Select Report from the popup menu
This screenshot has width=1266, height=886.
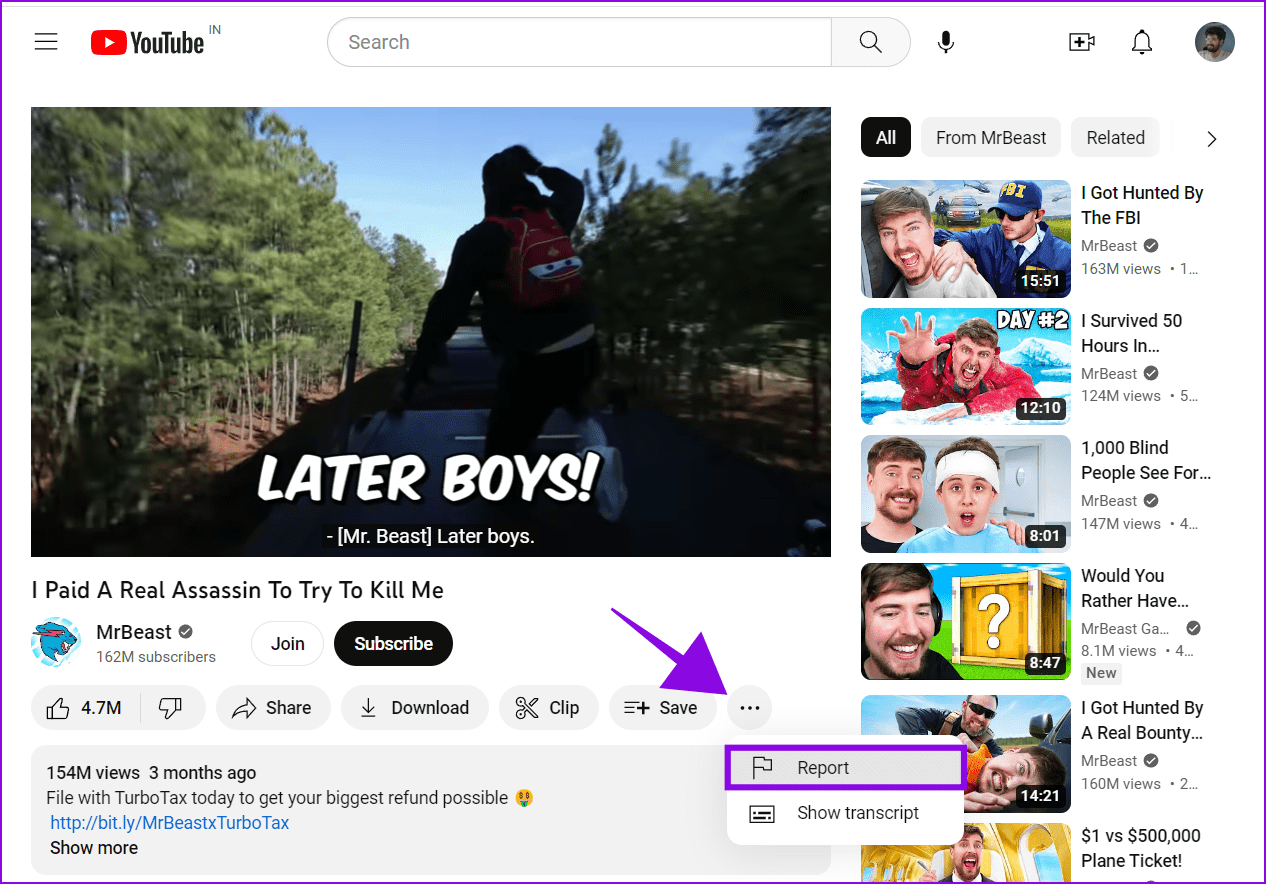(845, 768)
